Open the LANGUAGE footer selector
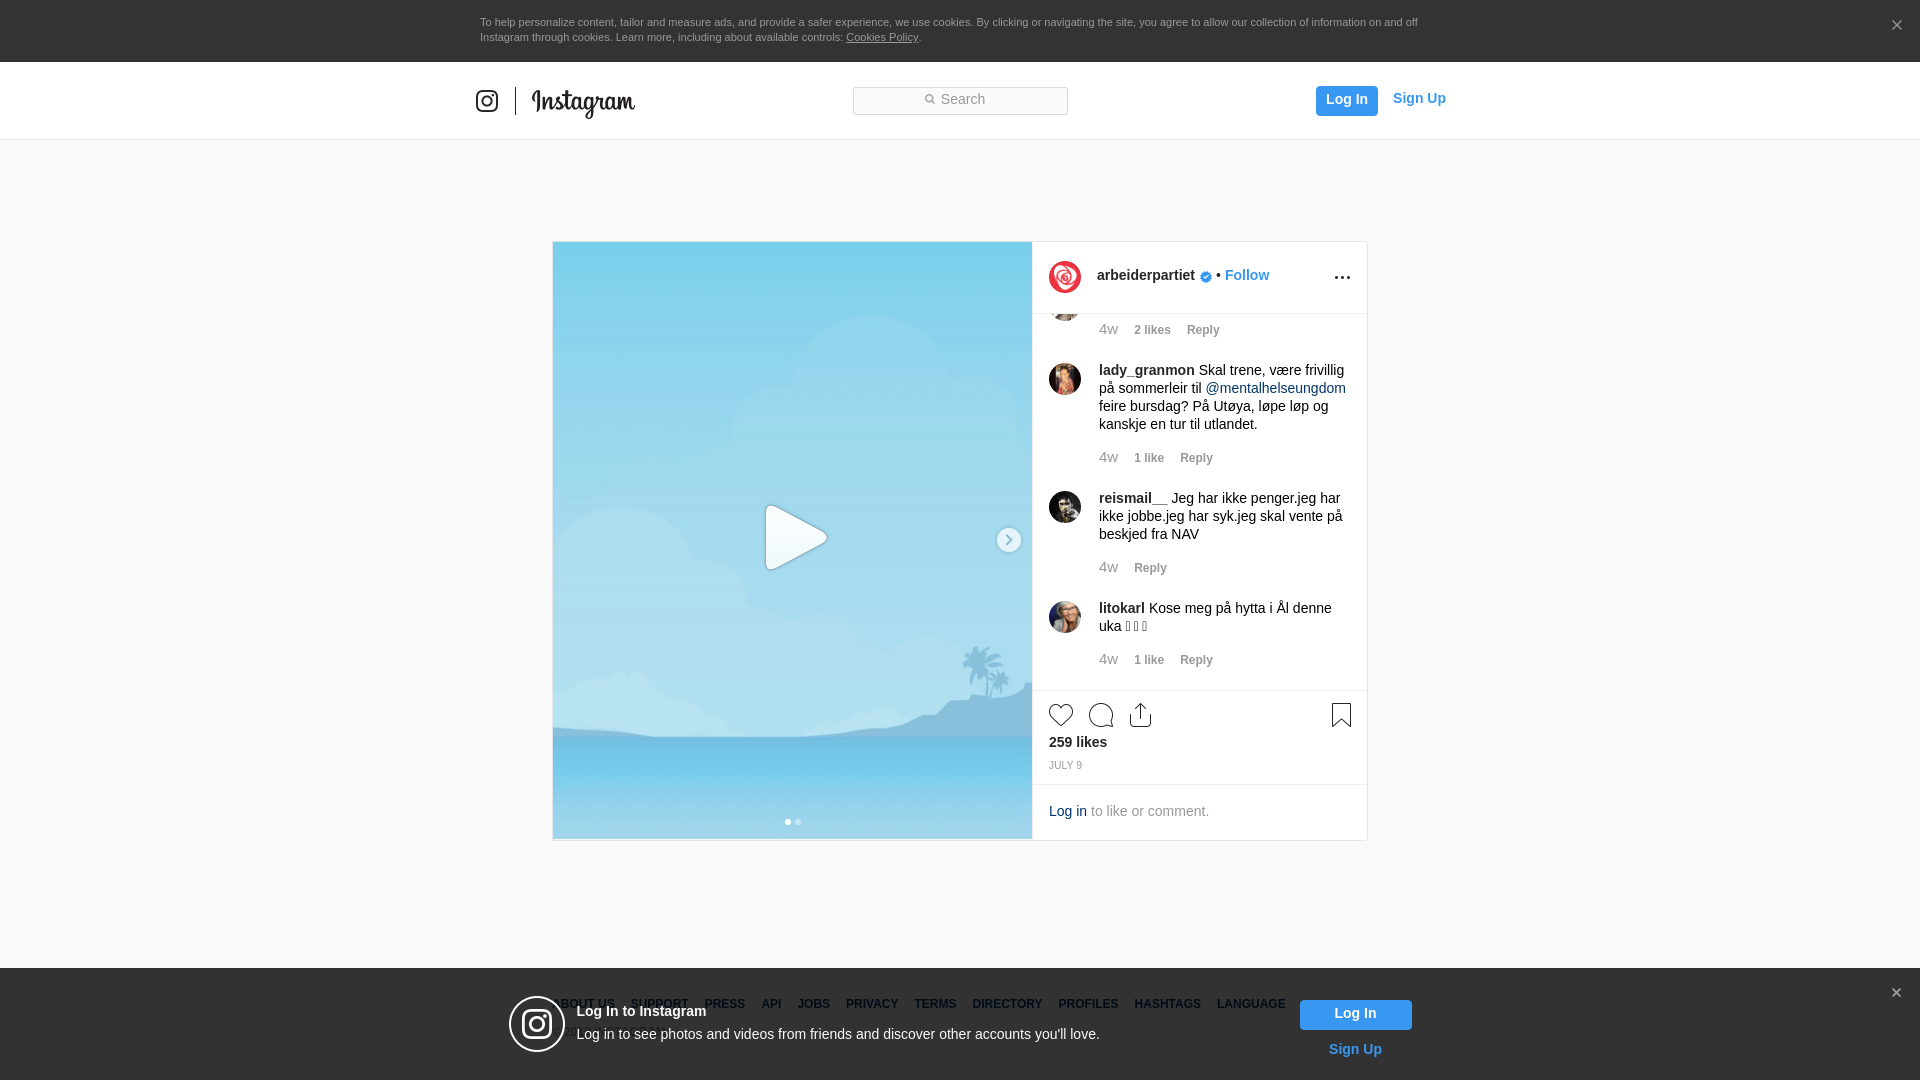 pyautogui.click(x=1250, y=1004)
